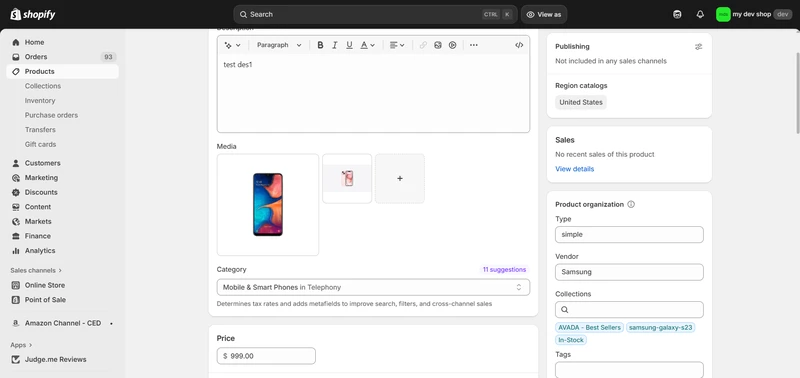The height and width of the screenshot is (378, 800).
Task: Expand the Sales channels section
Action: click(x=36, y=270)
